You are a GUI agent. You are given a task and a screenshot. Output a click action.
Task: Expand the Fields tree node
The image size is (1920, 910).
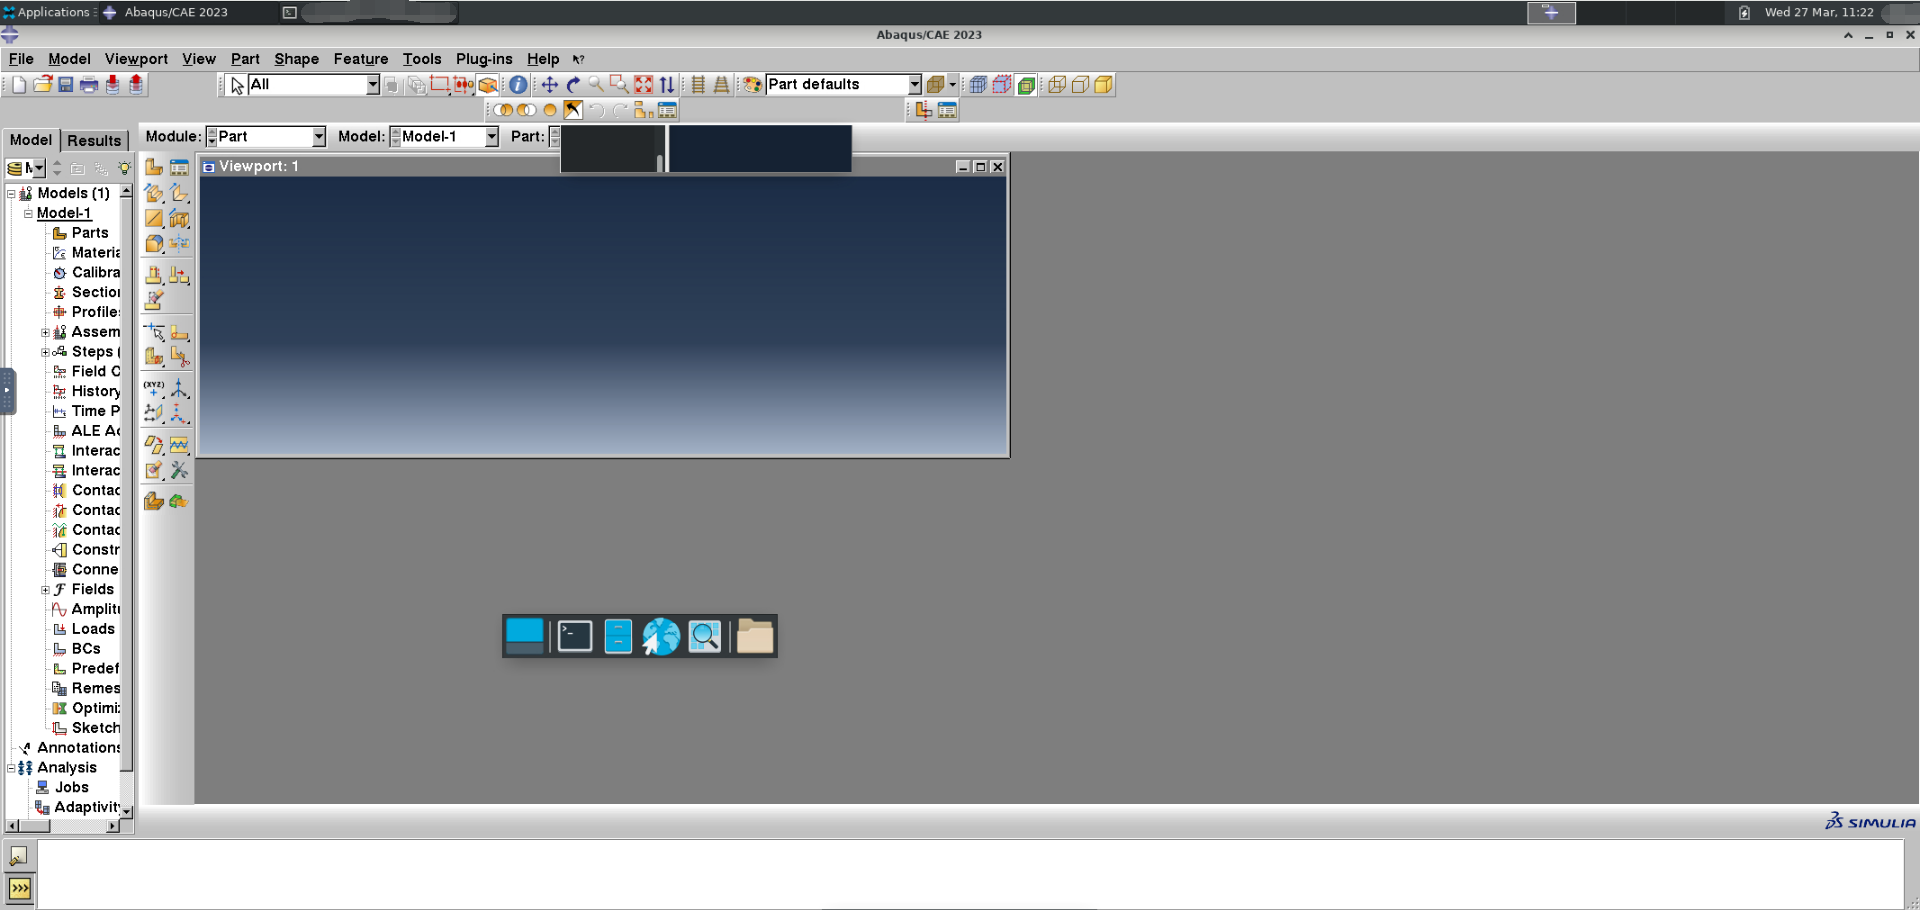[45, 590]
